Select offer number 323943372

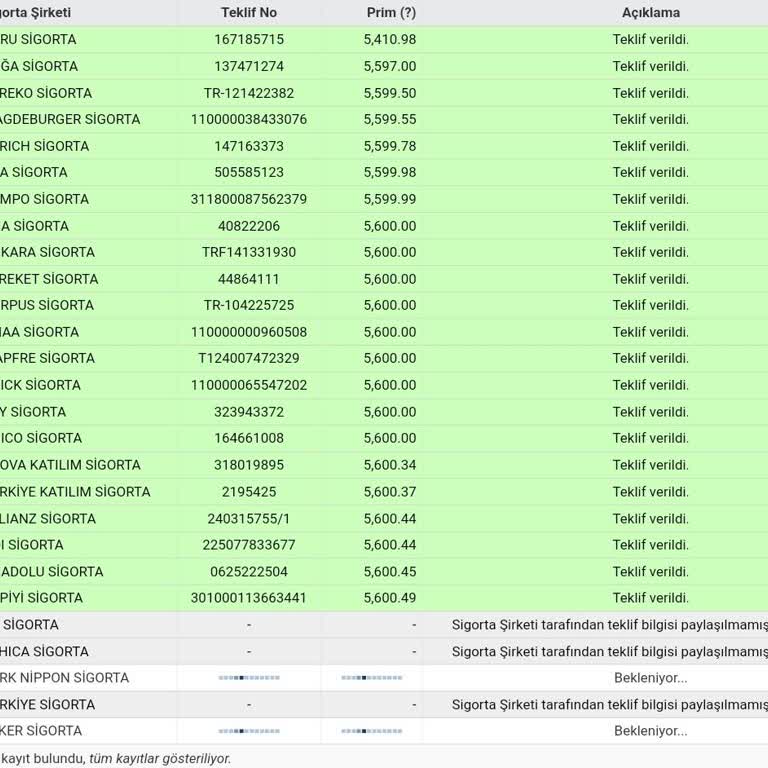pyautogui.click(x=249, y=411)
